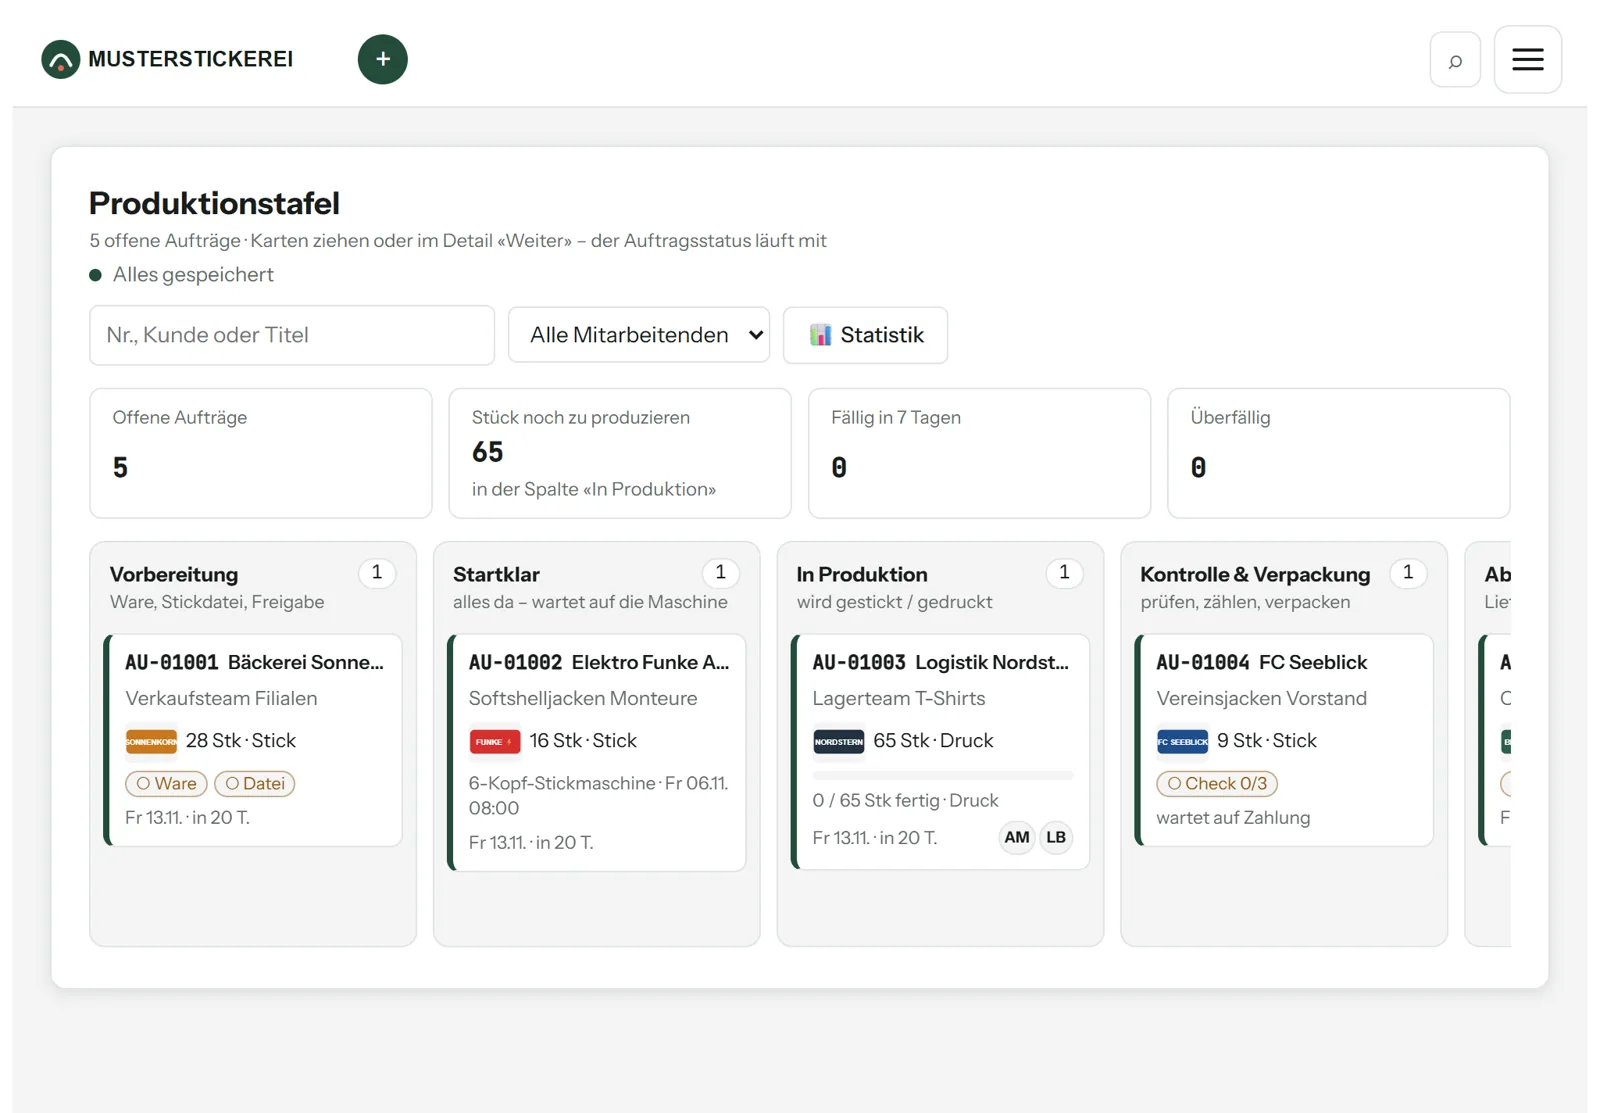Click the count badge in In Produktion column

(x=1064, y=573)
